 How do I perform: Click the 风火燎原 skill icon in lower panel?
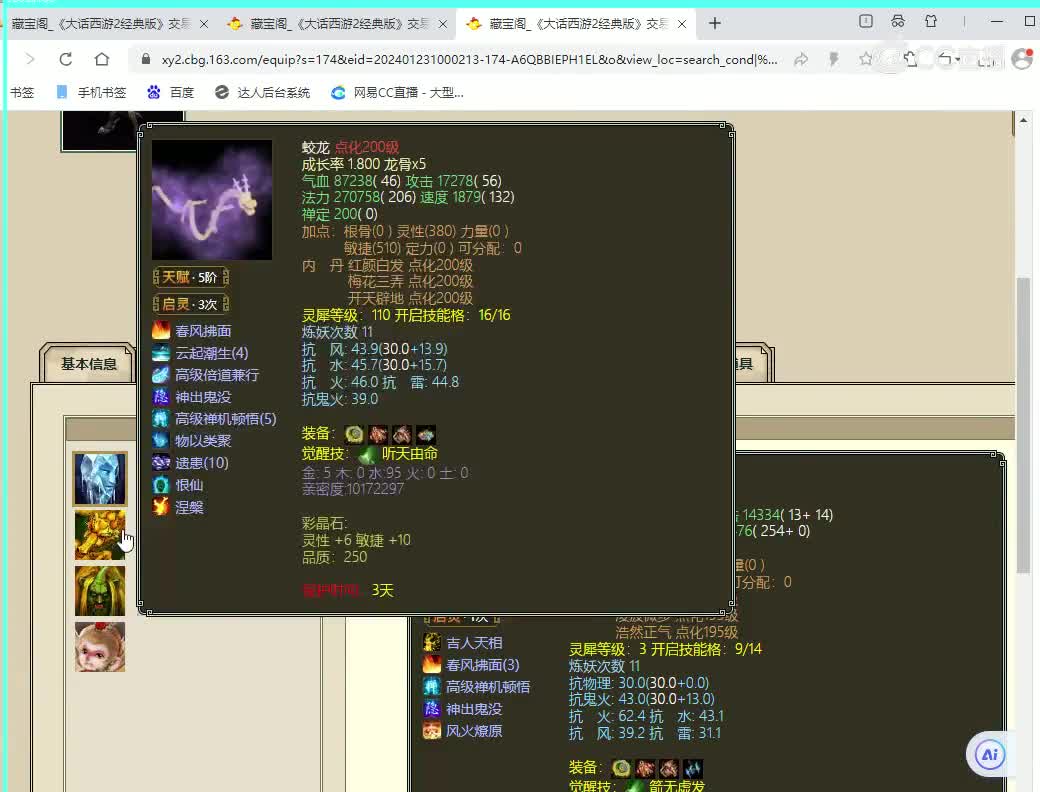[x=432, y=730]
